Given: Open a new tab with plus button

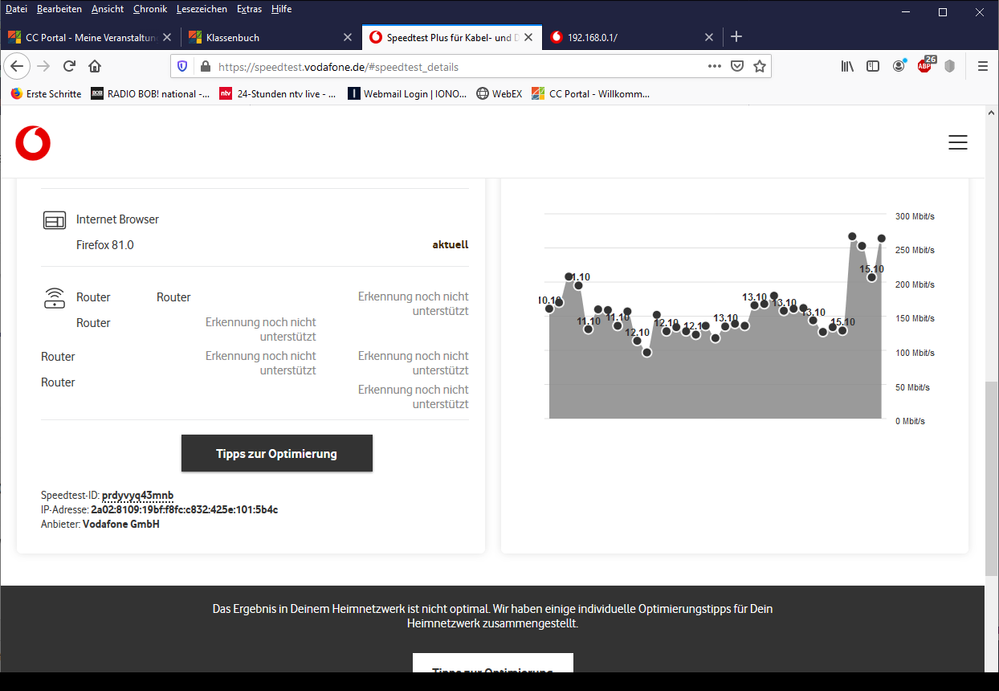Looking at the screenshot, I should [x=737, y=37].
